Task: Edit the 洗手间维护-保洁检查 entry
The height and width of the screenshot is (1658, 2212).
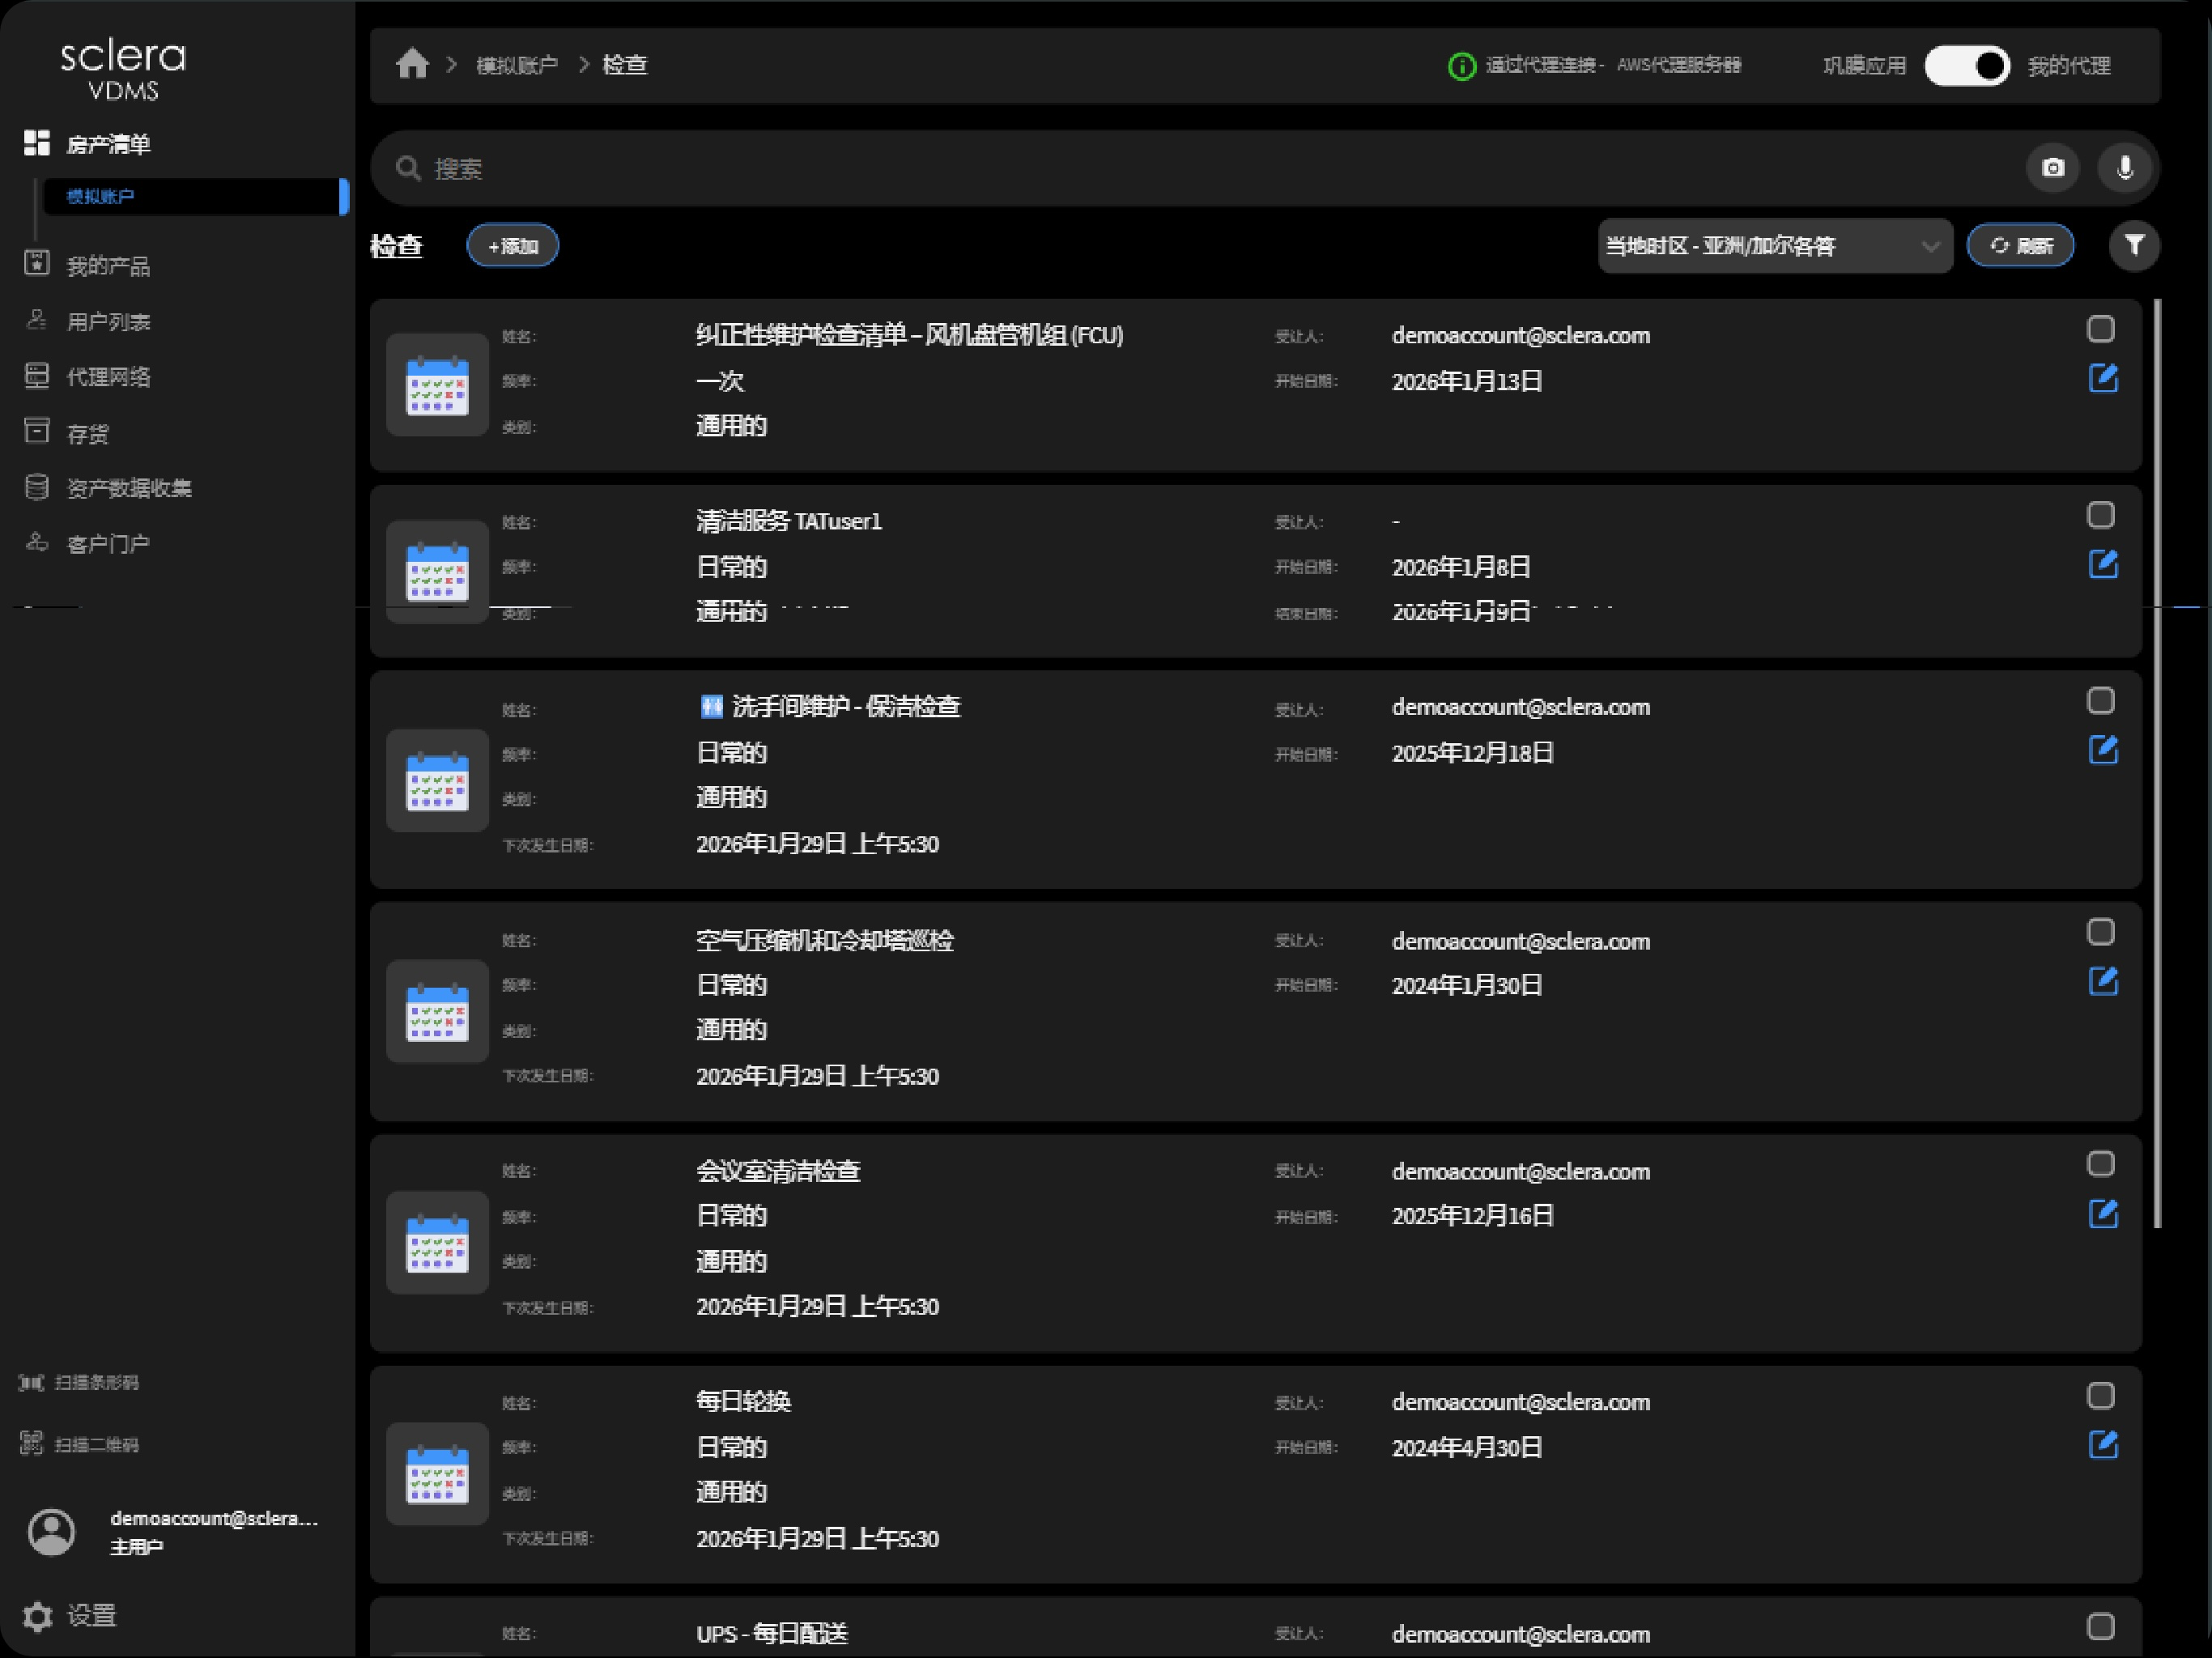Action: [x=2103, y=750]
